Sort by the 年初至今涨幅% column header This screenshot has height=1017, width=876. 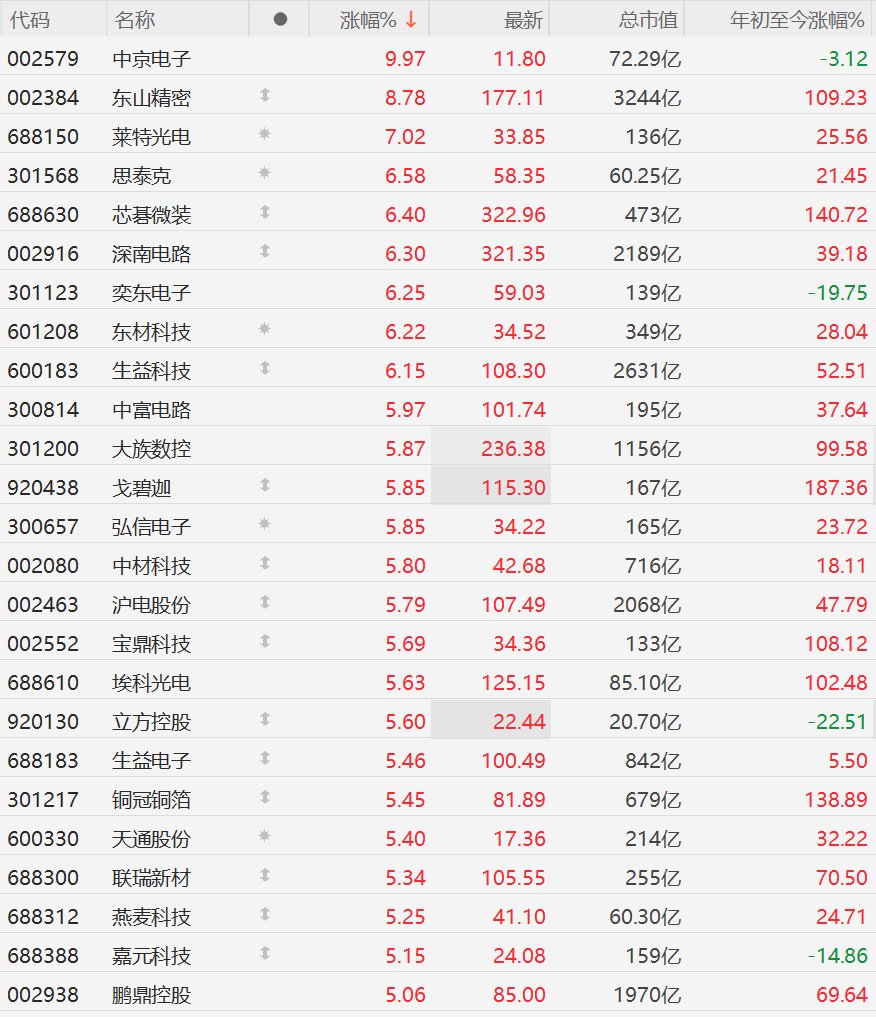click(797, 20)
